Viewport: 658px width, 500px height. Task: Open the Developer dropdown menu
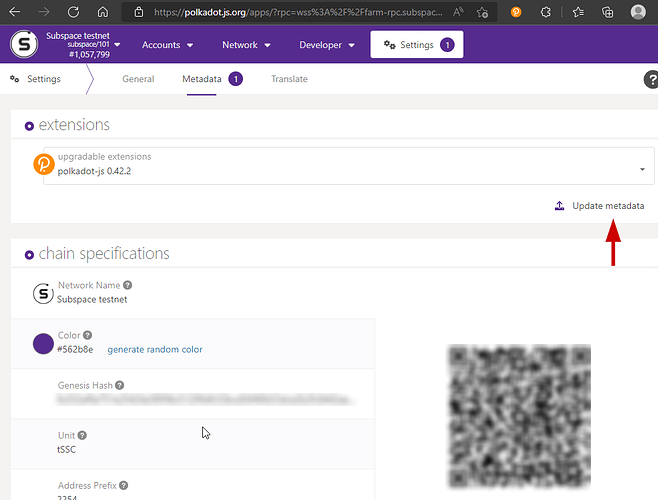tap(327, 45)
